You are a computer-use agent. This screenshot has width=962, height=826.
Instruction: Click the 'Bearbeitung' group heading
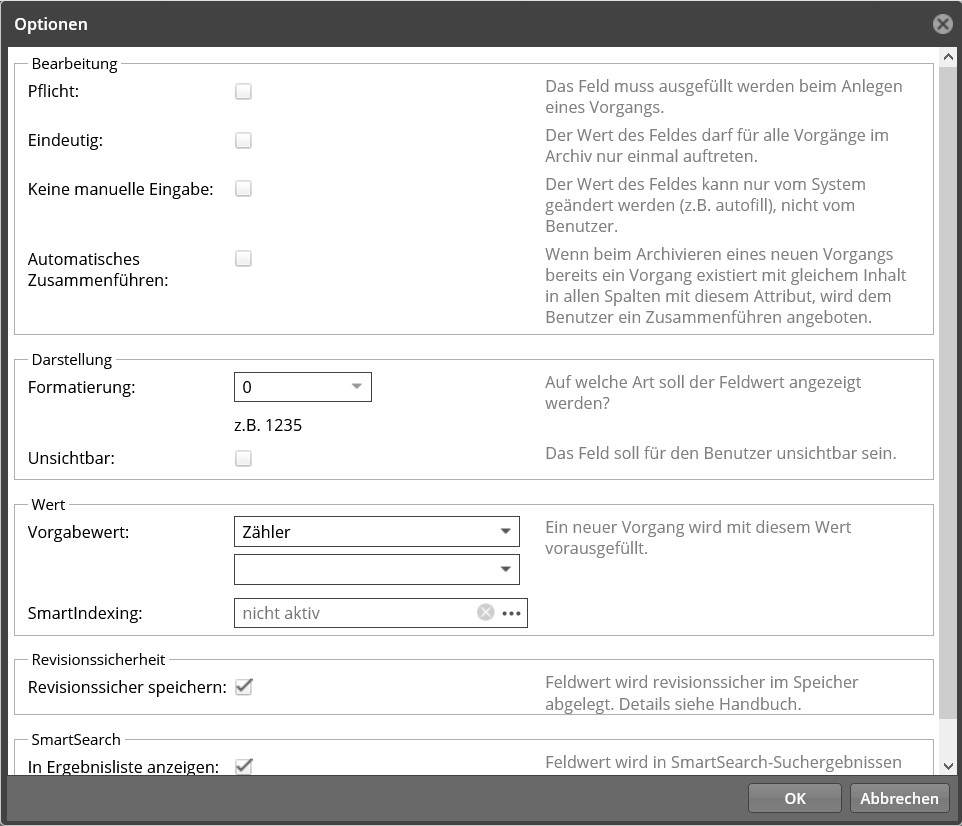(74, 64)
